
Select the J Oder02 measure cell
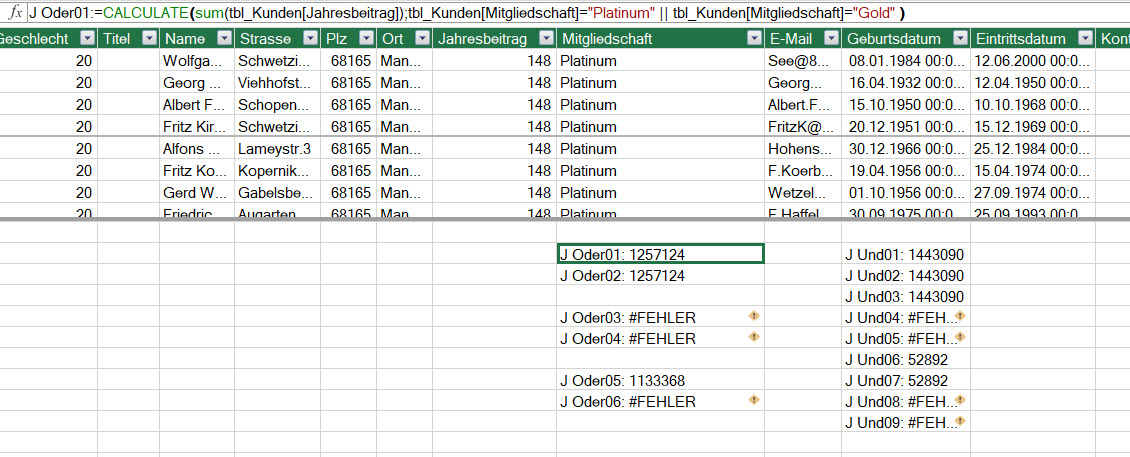pyautogui.click(x=659, y=275)
